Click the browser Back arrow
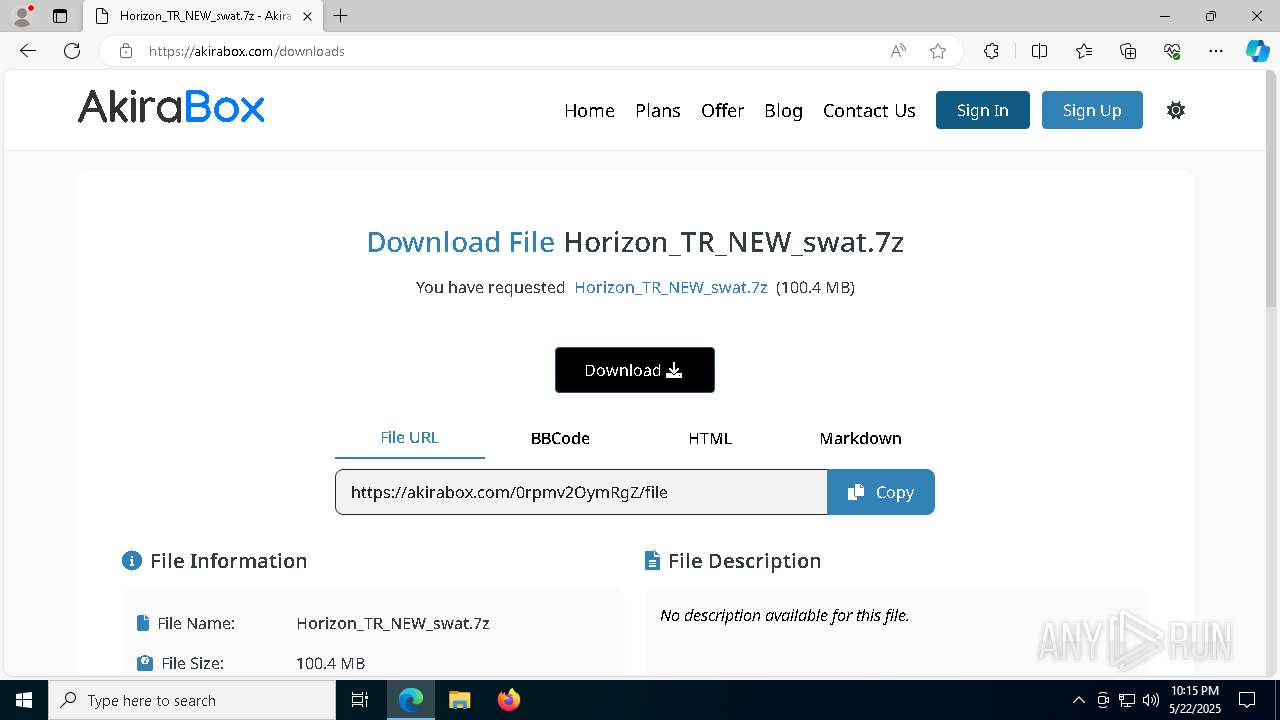 point(28,51)
